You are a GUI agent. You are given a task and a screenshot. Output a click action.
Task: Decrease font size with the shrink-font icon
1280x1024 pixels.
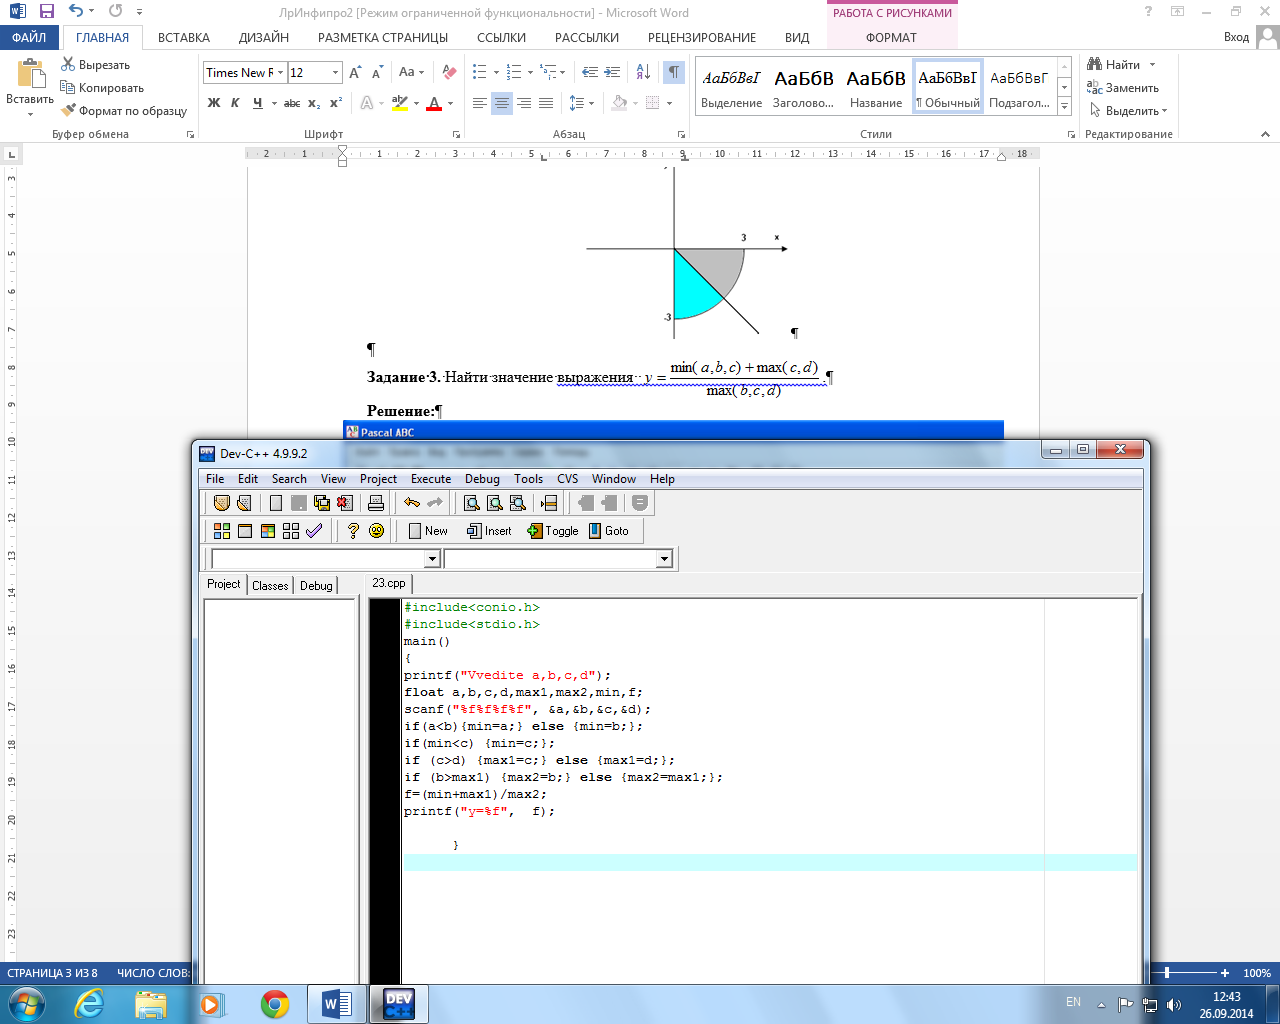coord(377,73)
